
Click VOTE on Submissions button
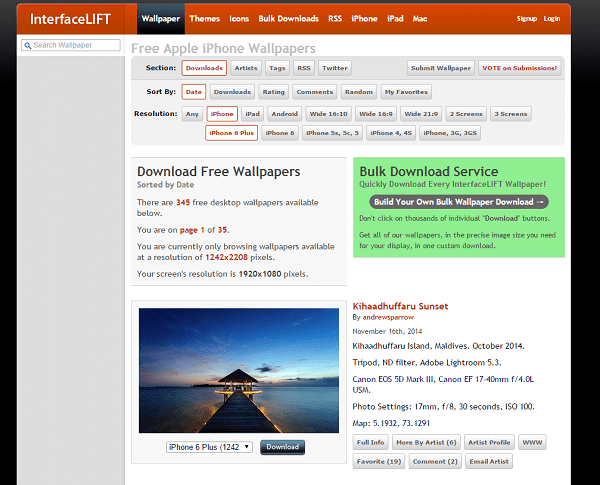coord(519,68)
